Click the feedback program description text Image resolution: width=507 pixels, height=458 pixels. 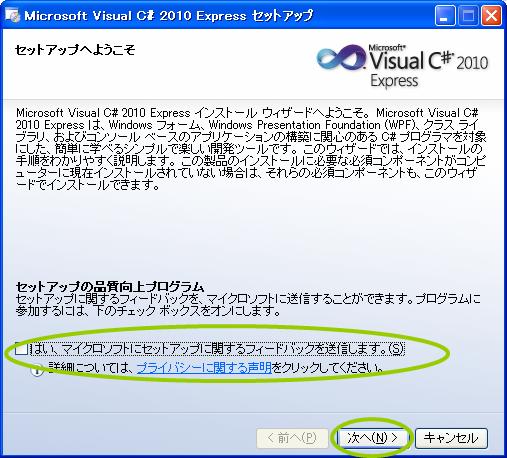pyautogui.click(x=248, y=305)
